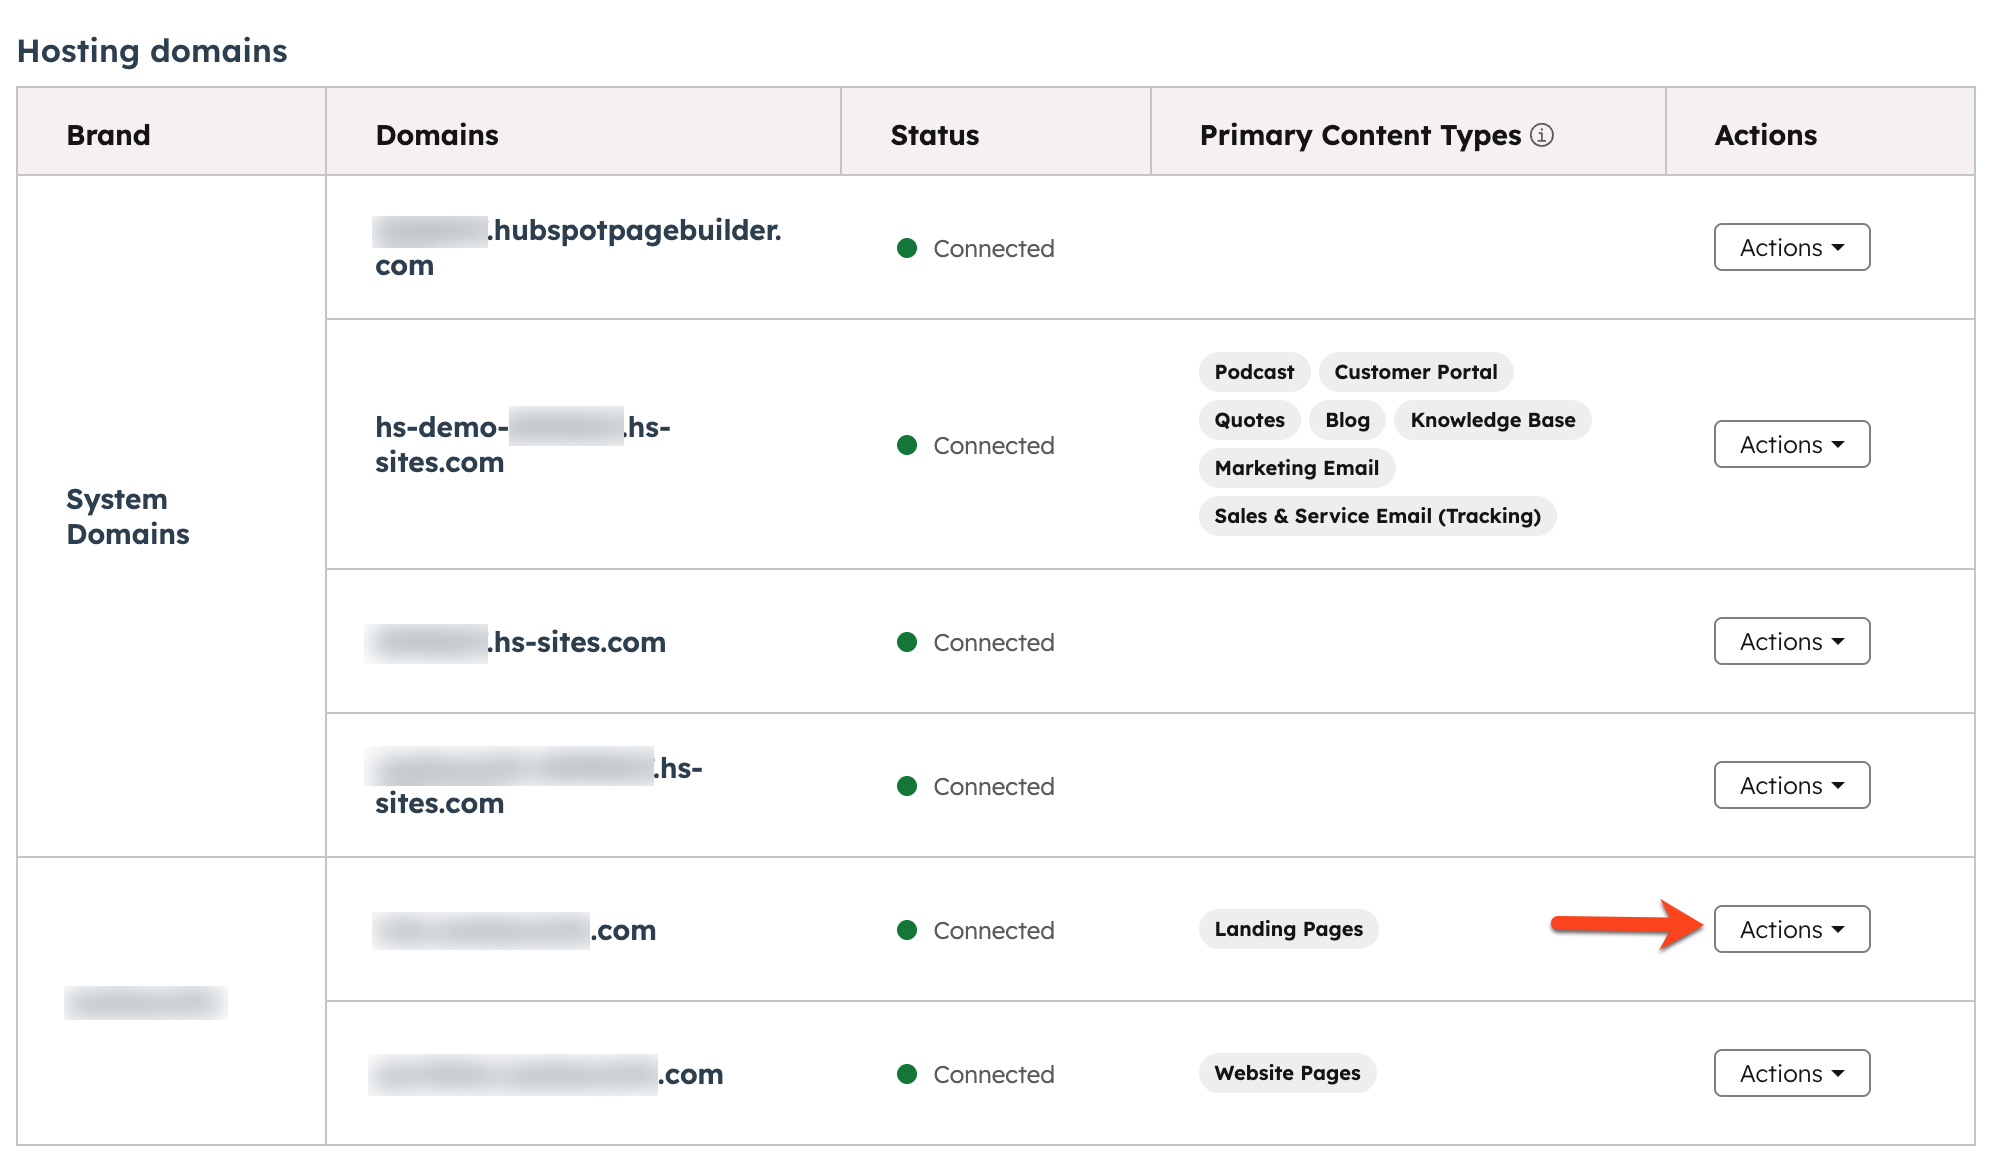
Task: Open the Actions dropdown for the Website Pages domain
Action: coord(1791,1073)
